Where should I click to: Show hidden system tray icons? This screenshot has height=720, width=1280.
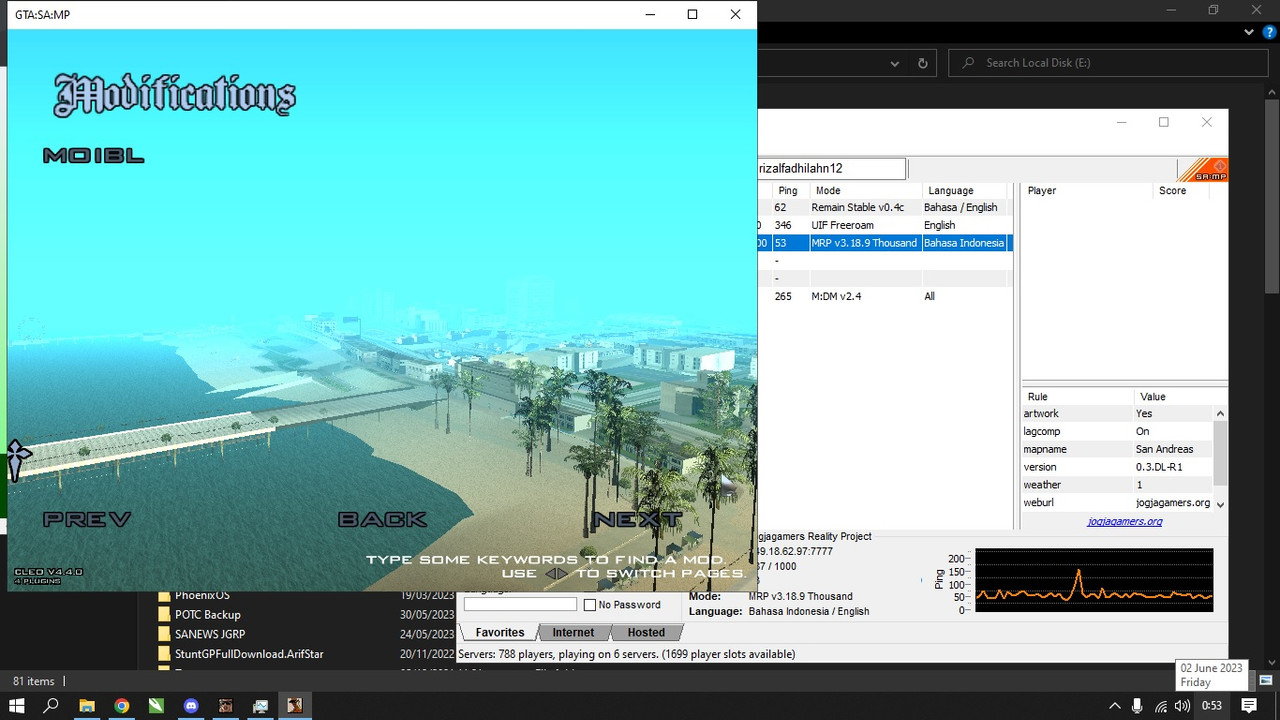pos(1115,705)
